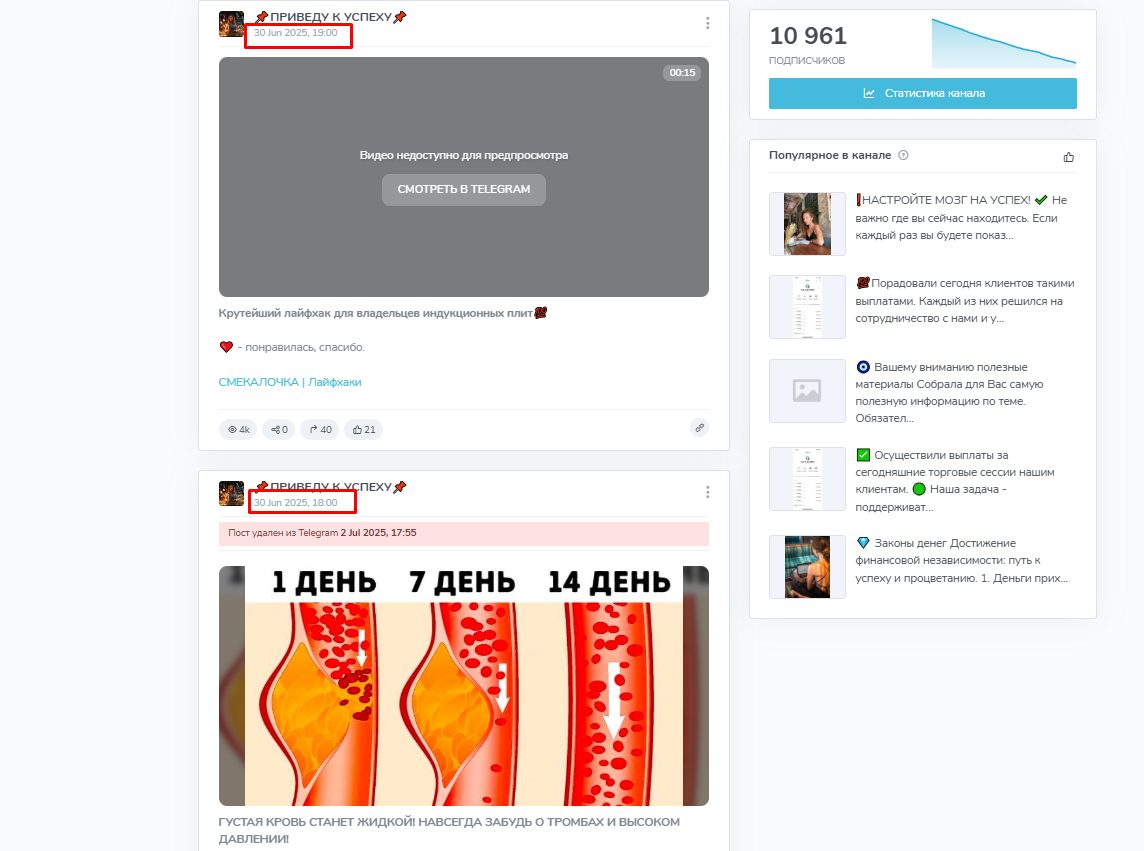Click the placeholder image of the Вашему вниманию post
This screenshot has height=851, width=1144.
point(807,390)
